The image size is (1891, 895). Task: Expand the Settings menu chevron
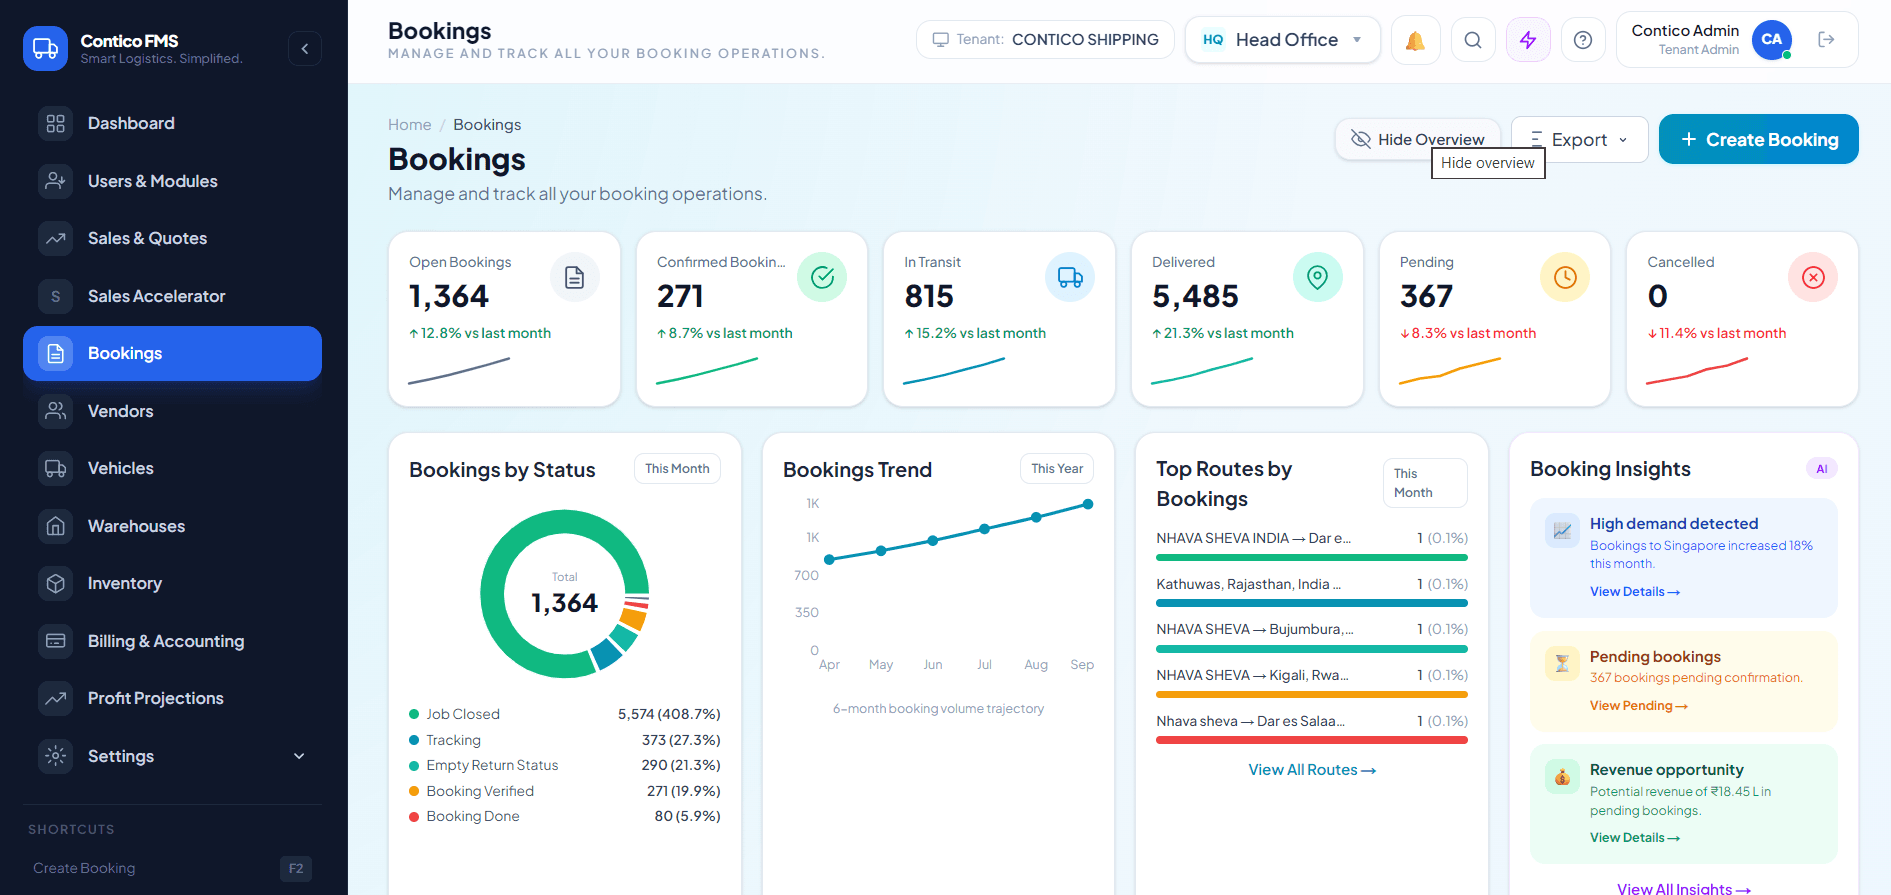coord(299,756)
